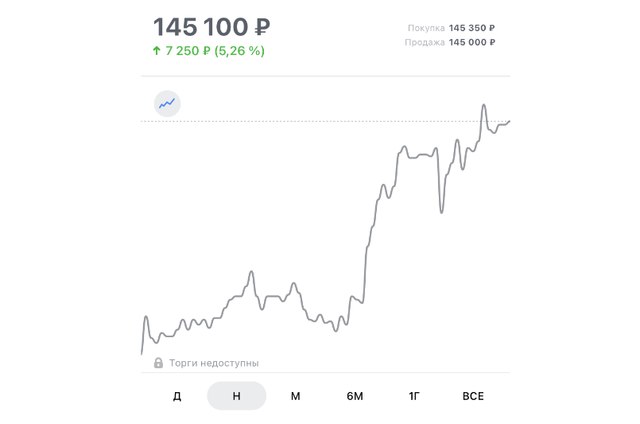
Task: Switch to the М month period
Action: click(296, 396)
